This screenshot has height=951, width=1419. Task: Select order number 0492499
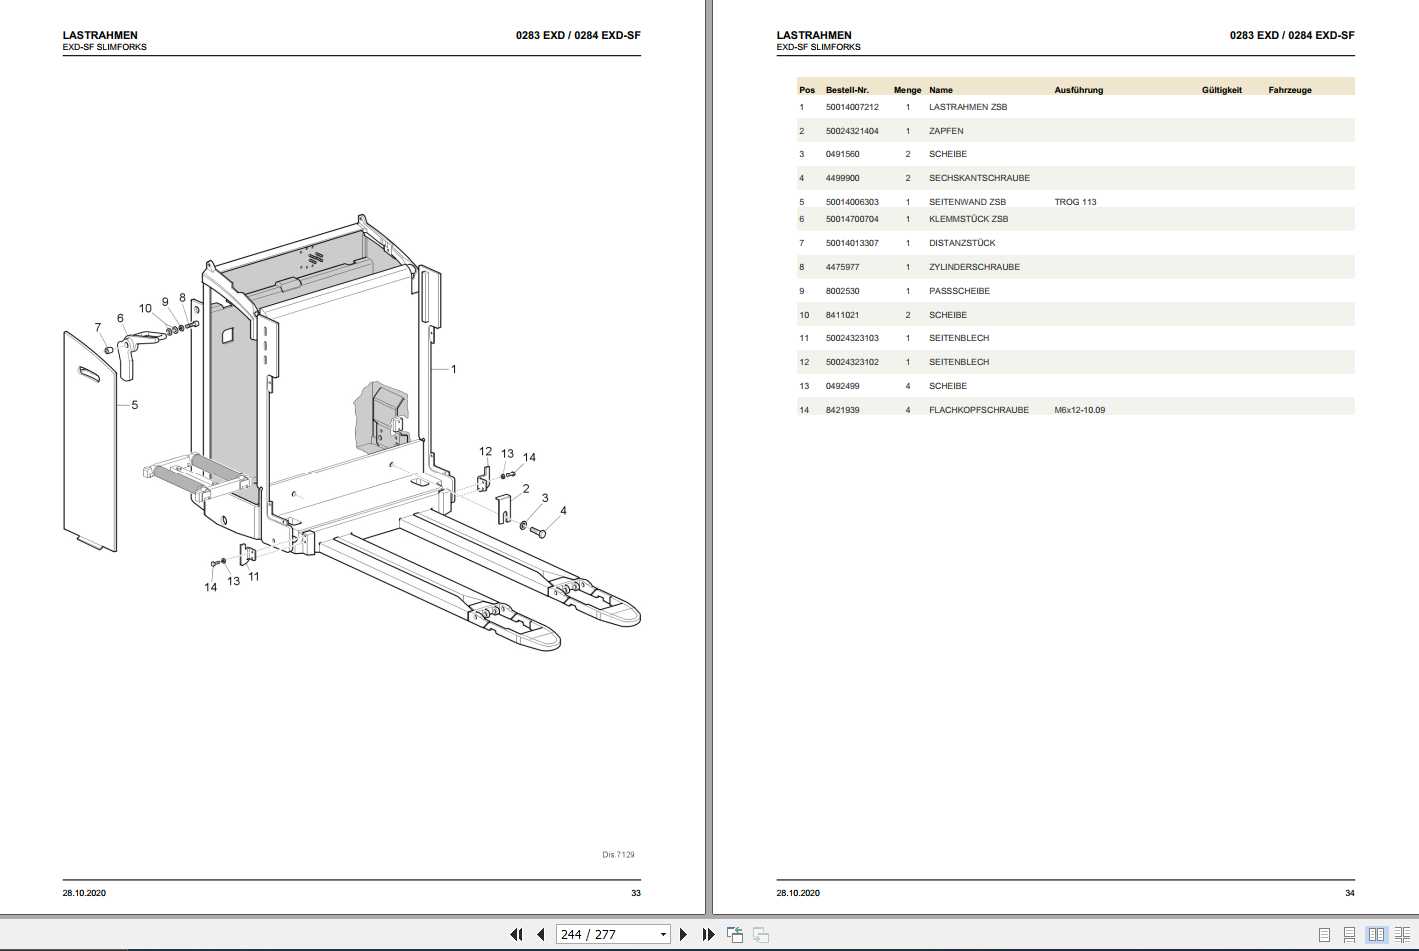(842, 386)
